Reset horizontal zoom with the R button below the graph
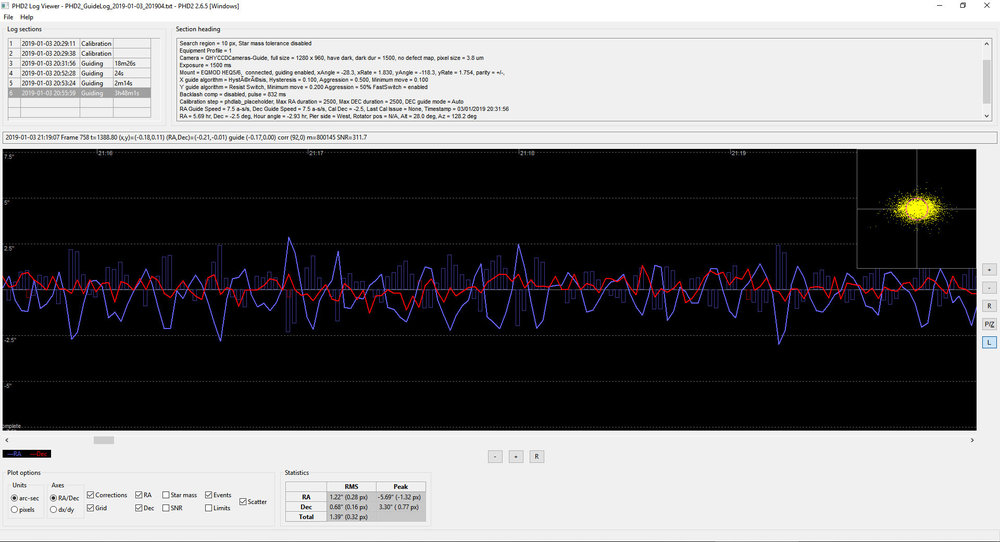The width and height of the screenshot is (1000, 542). (x=536, y=457)
